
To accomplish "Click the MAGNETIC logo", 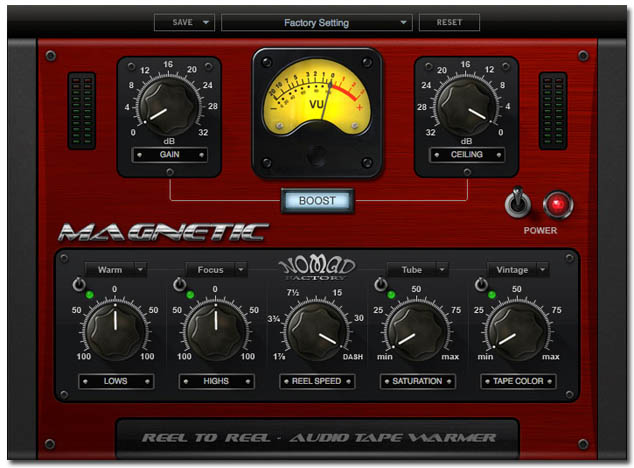I will tap(164, 233).
